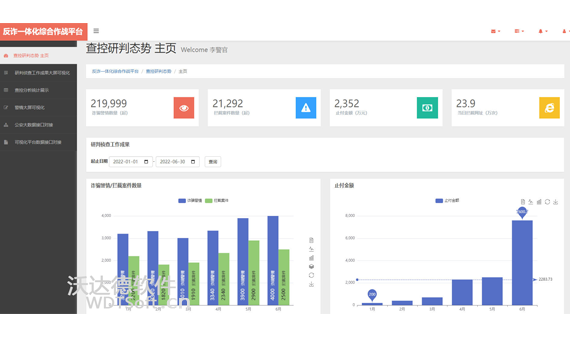The height and width of the screenshot is (360, 570).
Task: Click the yellow Internet Explorer icon
Action: click(x=549, y=108)
